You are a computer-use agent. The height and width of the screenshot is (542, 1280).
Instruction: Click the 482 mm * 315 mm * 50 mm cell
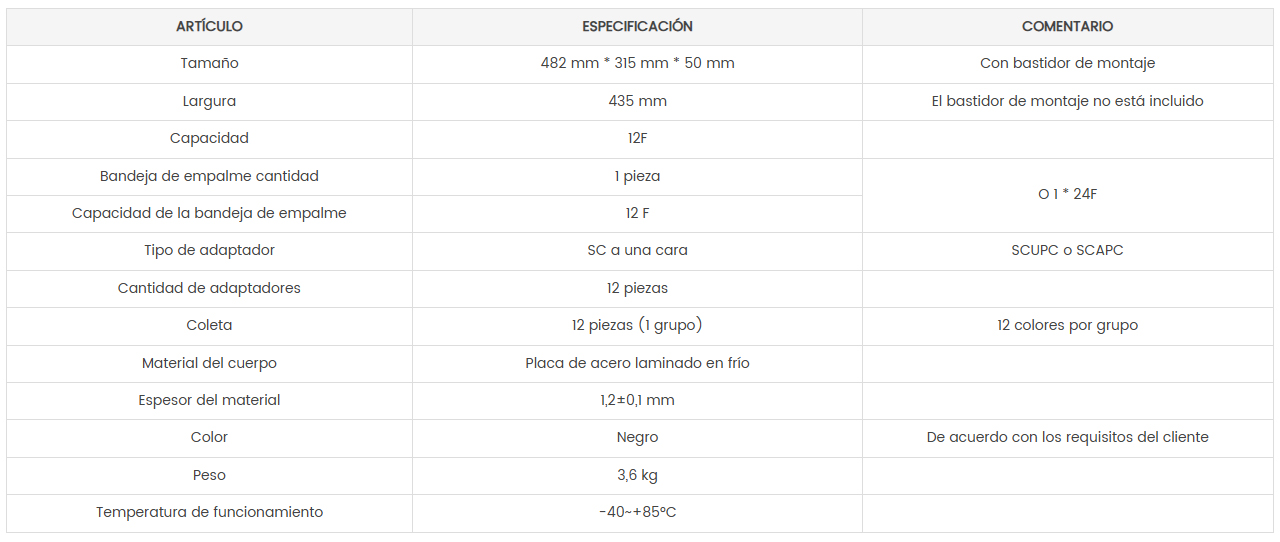point(637,63)
